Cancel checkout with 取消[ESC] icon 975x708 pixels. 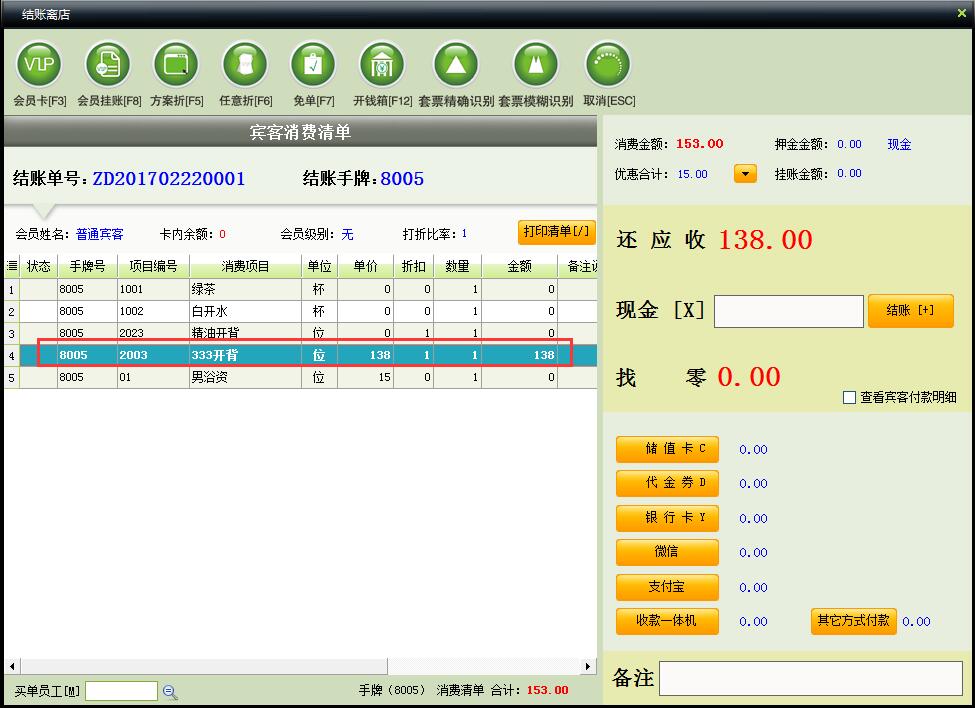608,64
